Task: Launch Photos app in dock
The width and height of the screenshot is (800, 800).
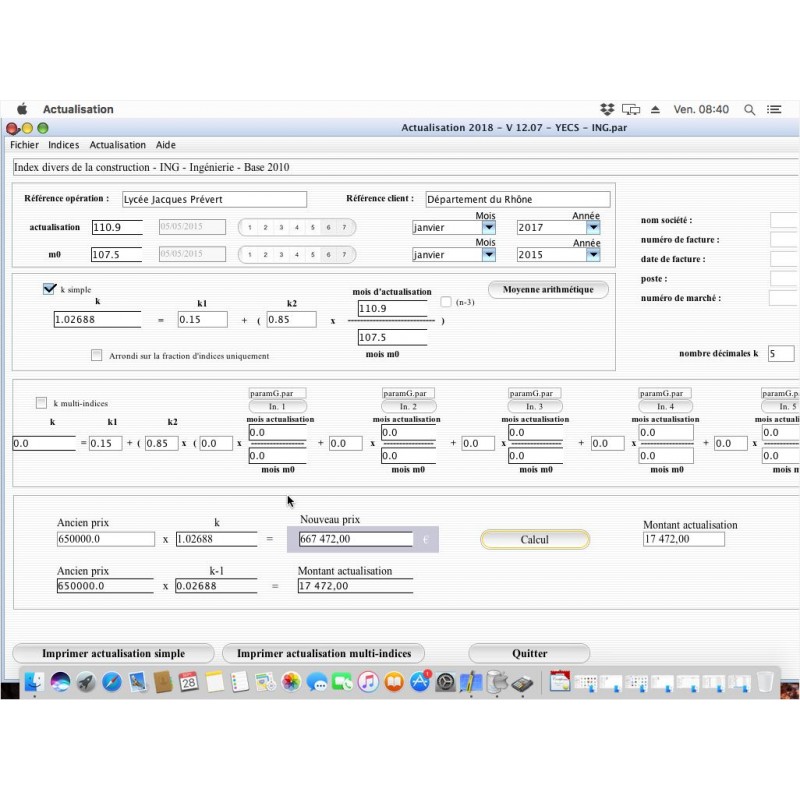Action: 291,682
